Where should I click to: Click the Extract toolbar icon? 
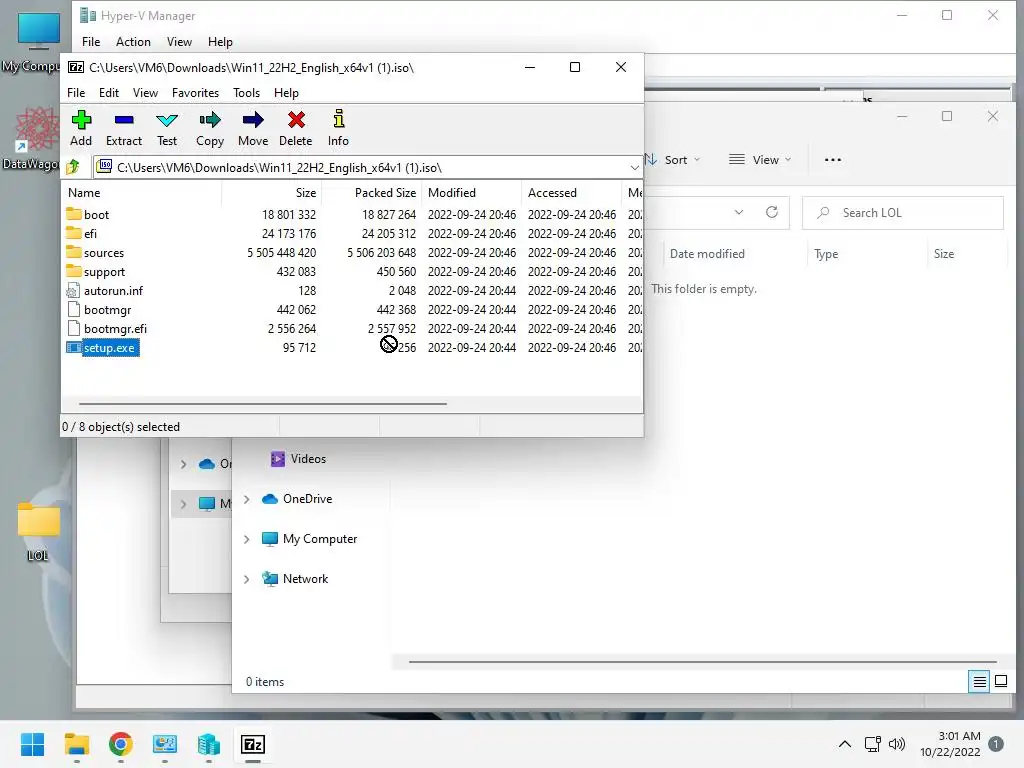[x=123, y=128]
